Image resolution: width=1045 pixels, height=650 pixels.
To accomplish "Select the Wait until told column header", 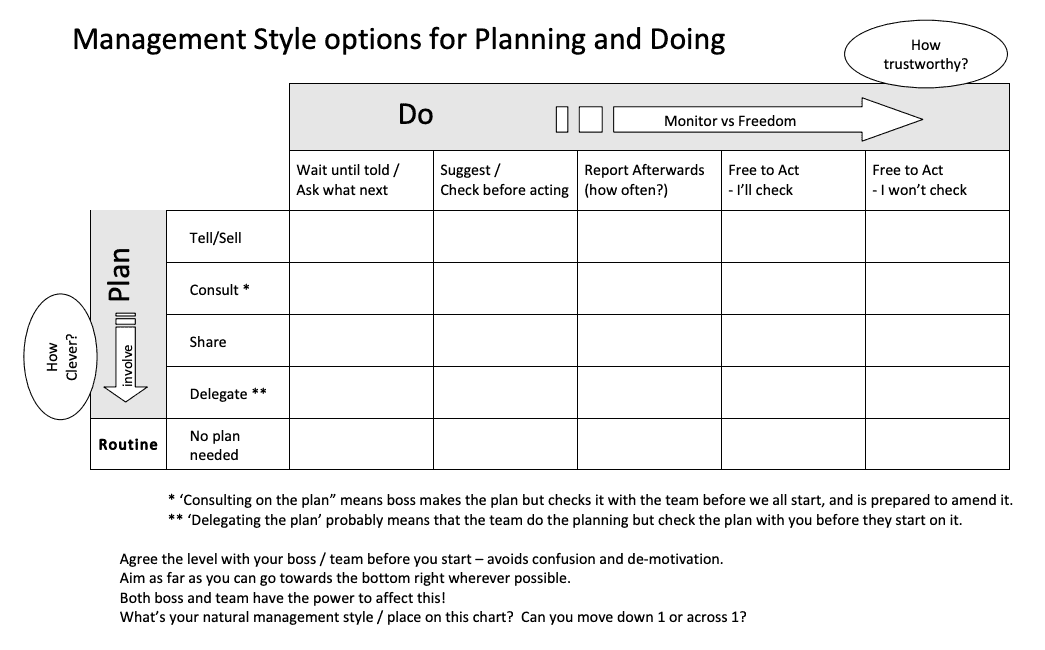I will [x=348, y=180].
